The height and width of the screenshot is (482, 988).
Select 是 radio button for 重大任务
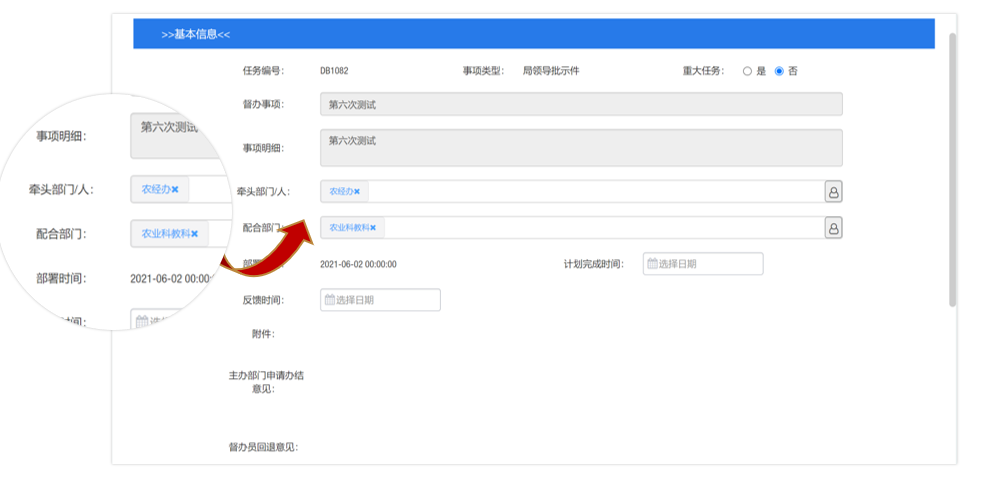coord(747,71)
